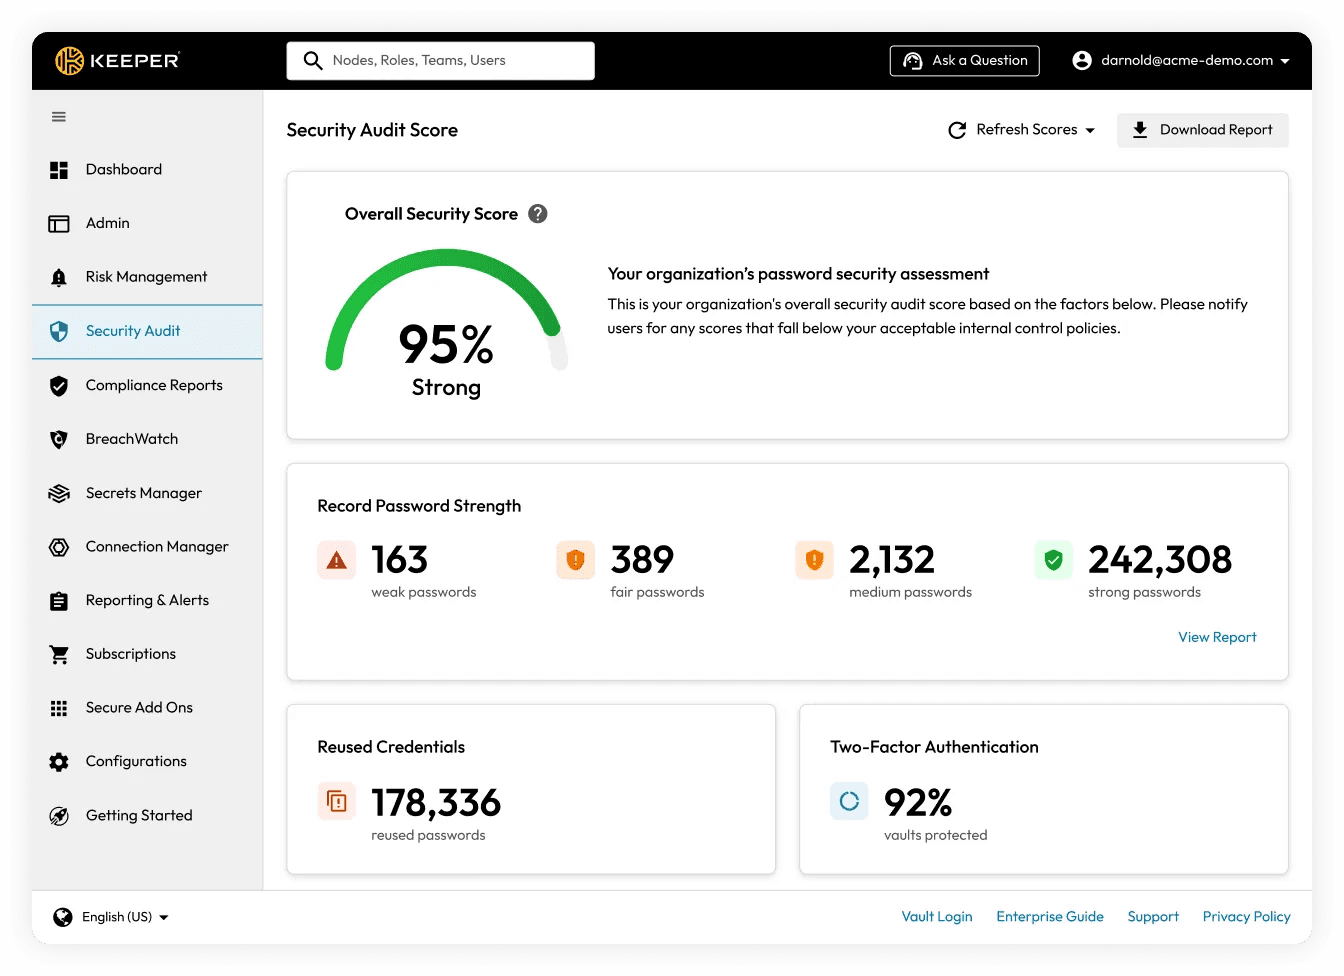Click the Support footer link
This screenshot has width=1344, height=976.
pyautogui.click(x=1153, y=917)
